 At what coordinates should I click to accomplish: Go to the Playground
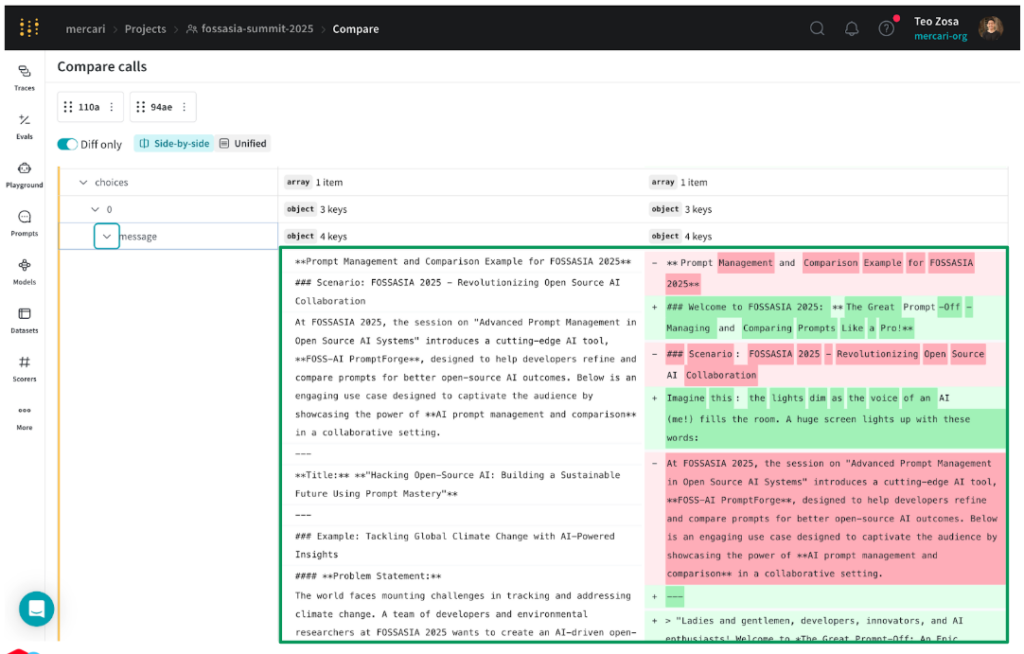[24, 174]
